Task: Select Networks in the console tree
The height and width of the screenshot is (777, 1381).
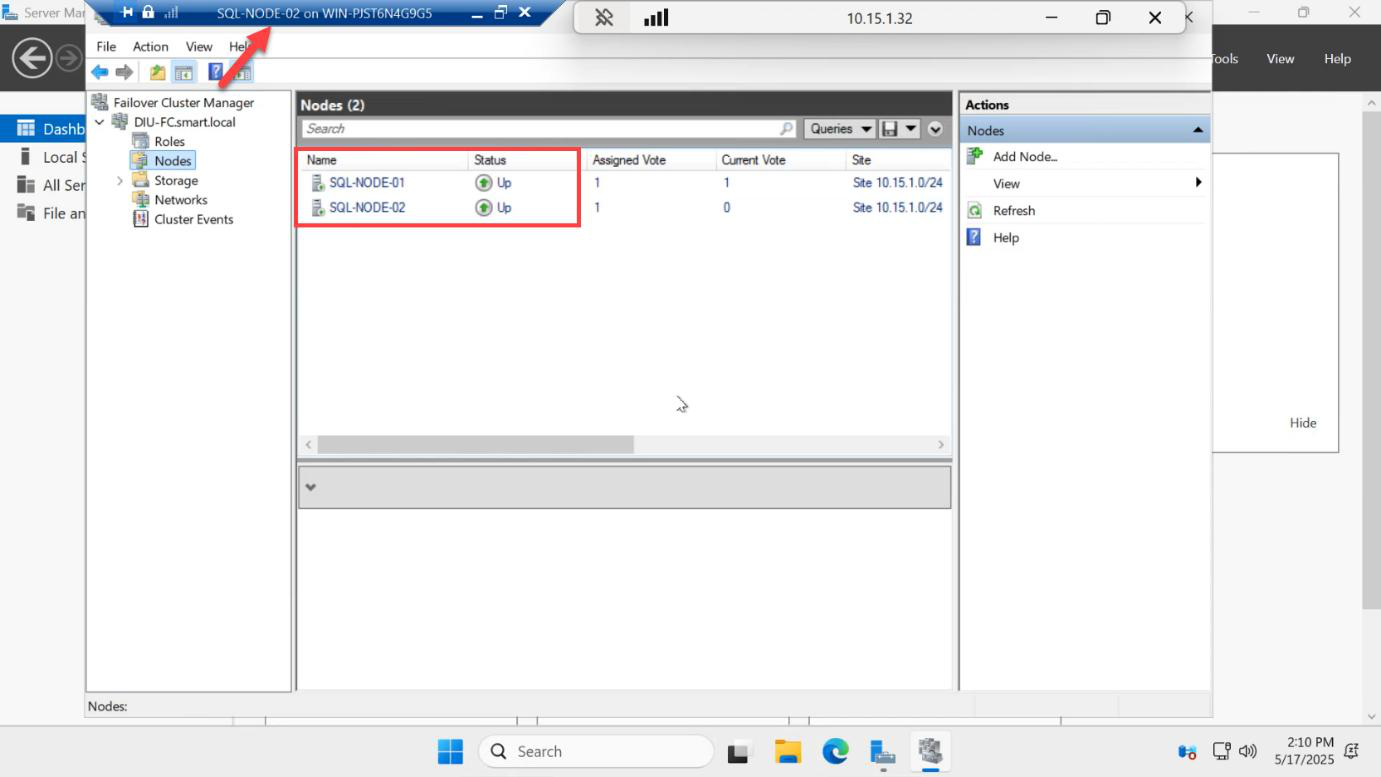Action: [x=180, y=200]
